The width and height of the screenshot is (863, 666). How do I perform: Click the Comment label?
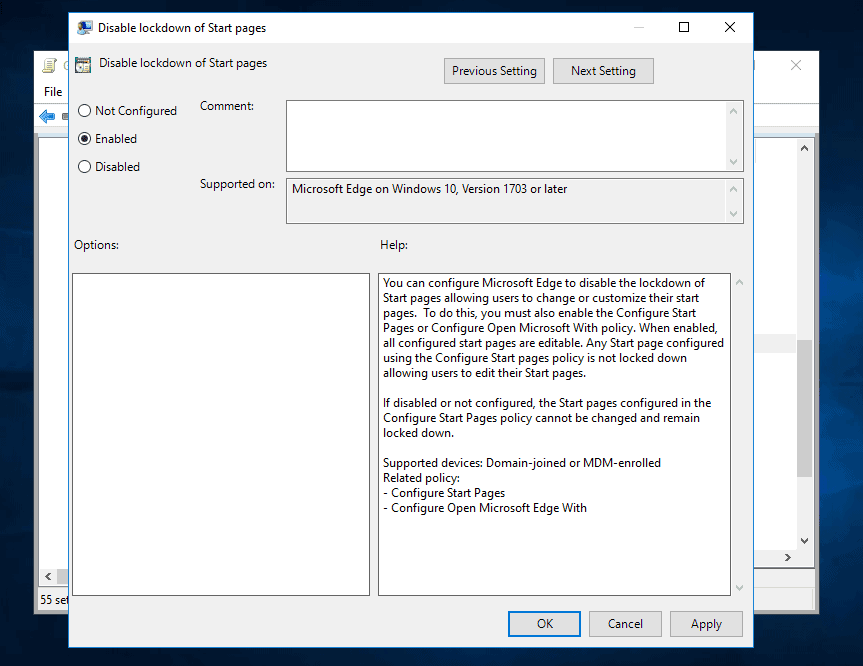click(227, 106)
